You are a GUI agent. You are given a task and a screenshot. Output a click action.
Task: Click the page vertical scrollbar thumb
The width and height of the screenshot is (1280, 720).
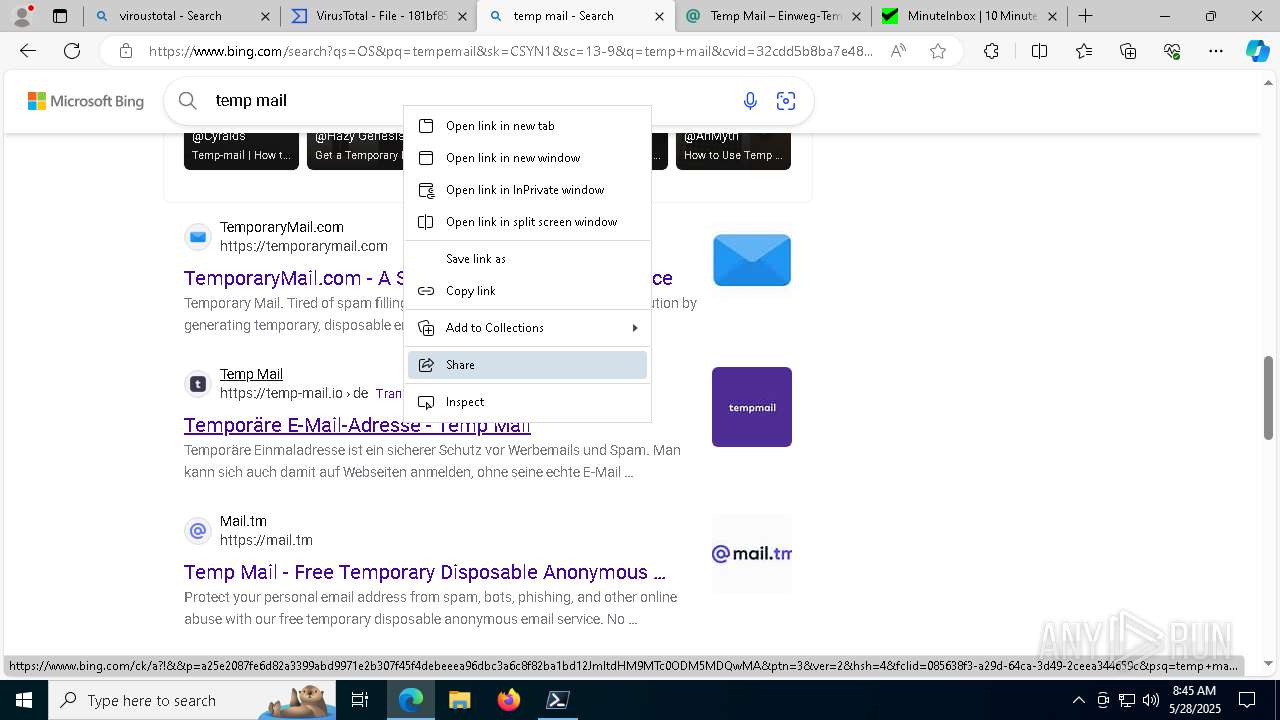point(1269,398)
